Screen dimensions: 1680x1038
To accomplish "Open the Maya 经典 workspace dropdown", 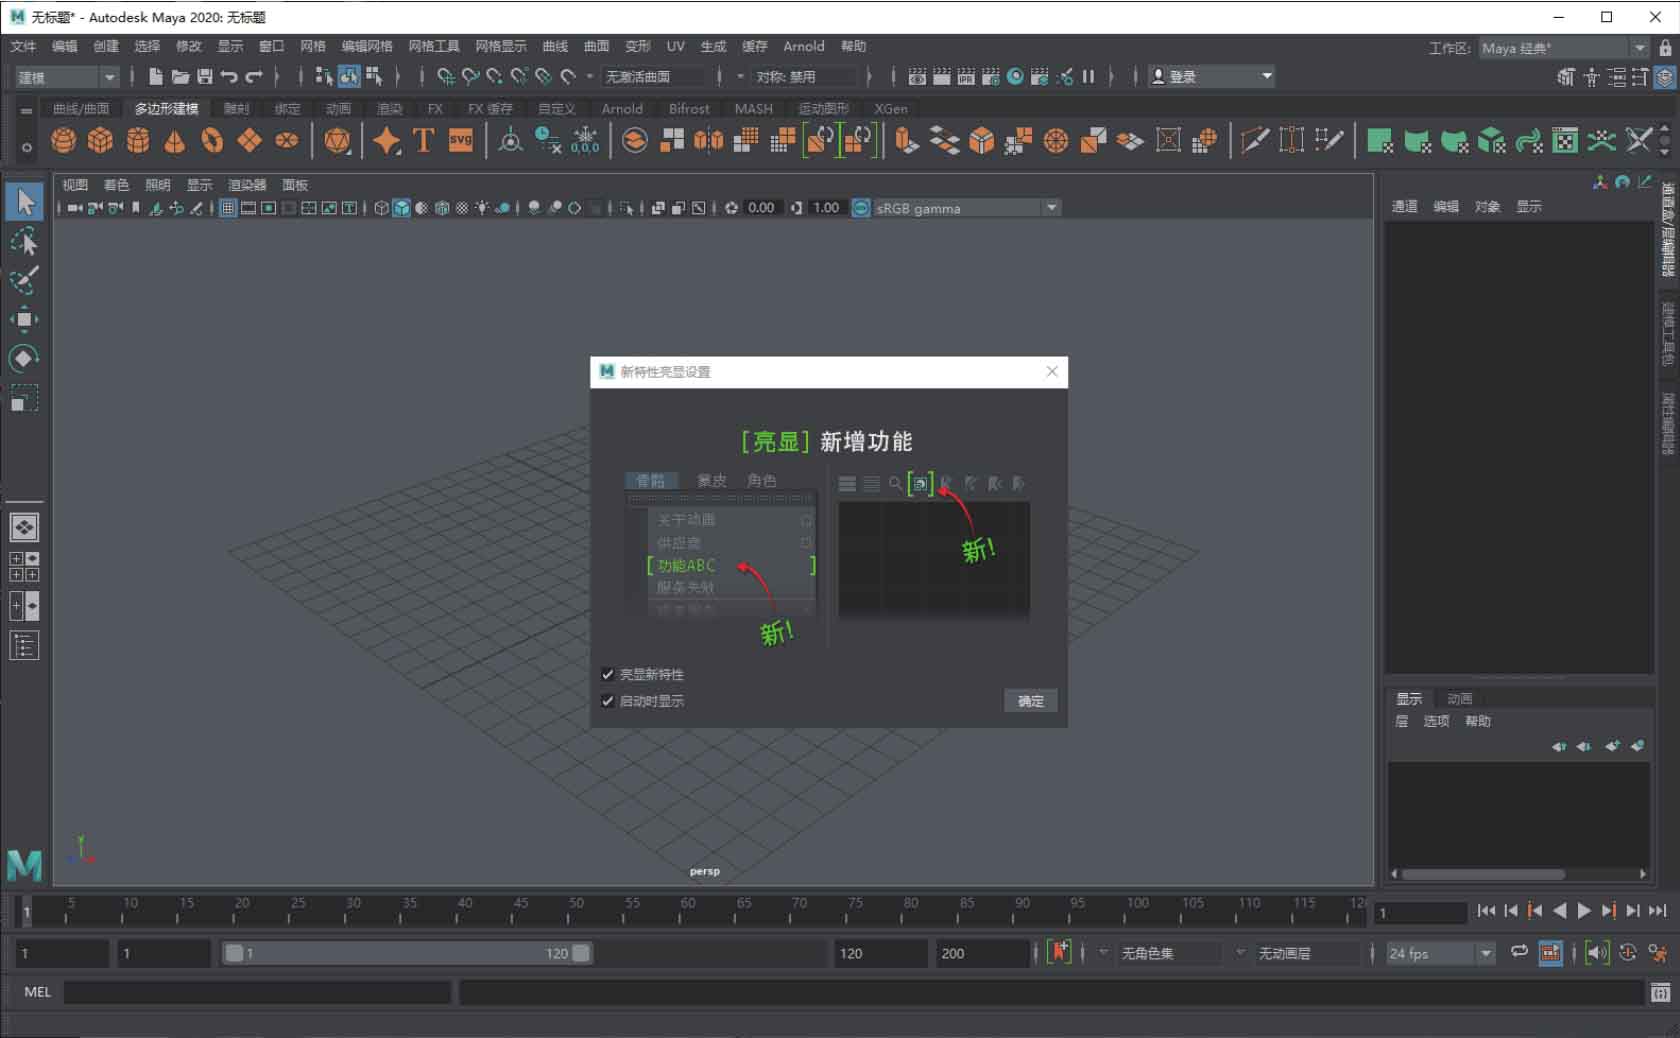I will click(1563, 48).
